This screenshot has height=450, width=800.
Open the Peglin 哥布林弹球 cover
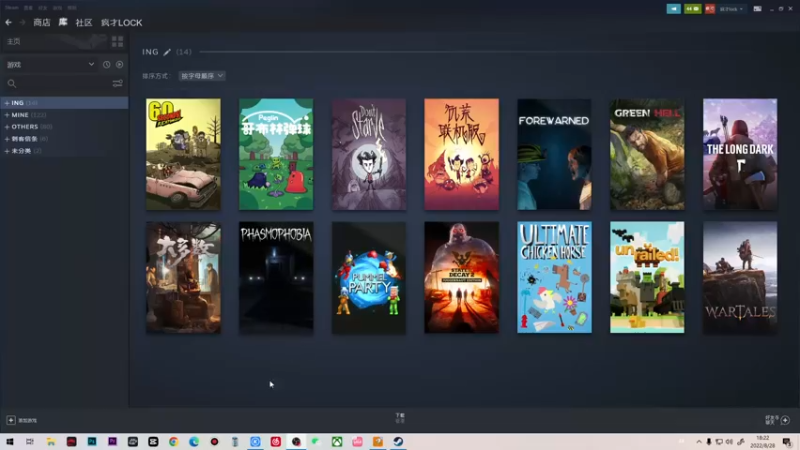point(276,154)
